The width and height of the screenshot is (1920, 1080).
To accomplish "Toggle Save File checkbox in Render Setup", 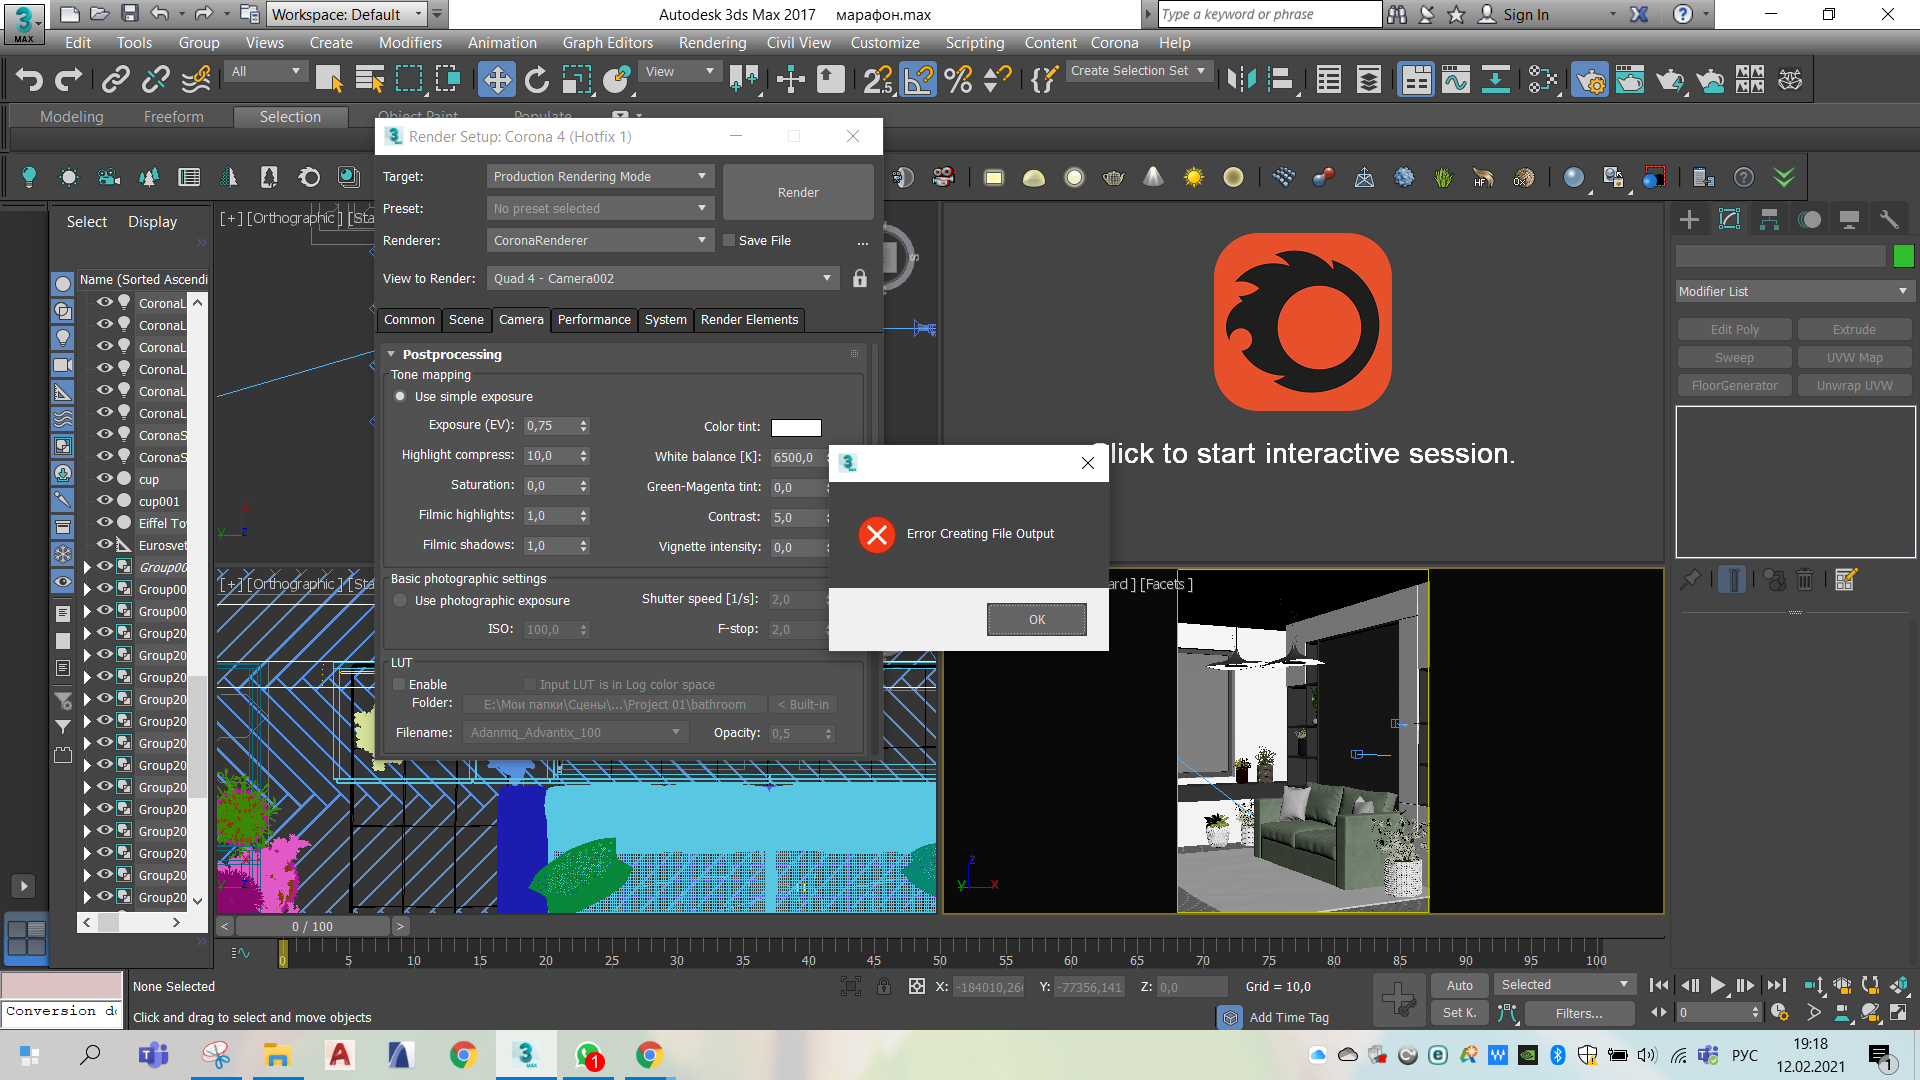I will point(729,239).
